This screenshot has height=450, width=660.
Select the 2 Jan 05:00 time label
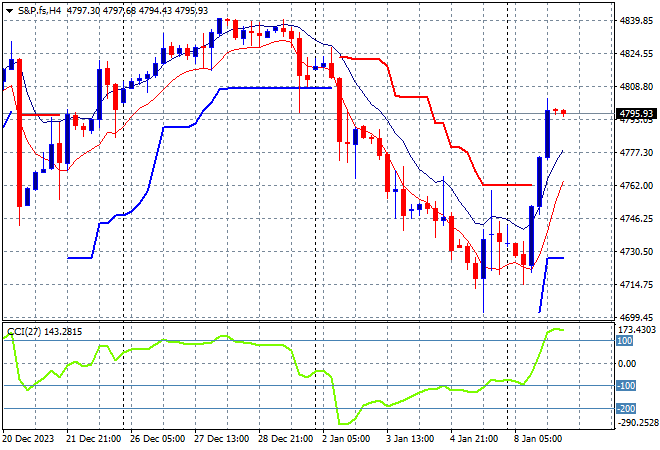(x=345, y=438)
